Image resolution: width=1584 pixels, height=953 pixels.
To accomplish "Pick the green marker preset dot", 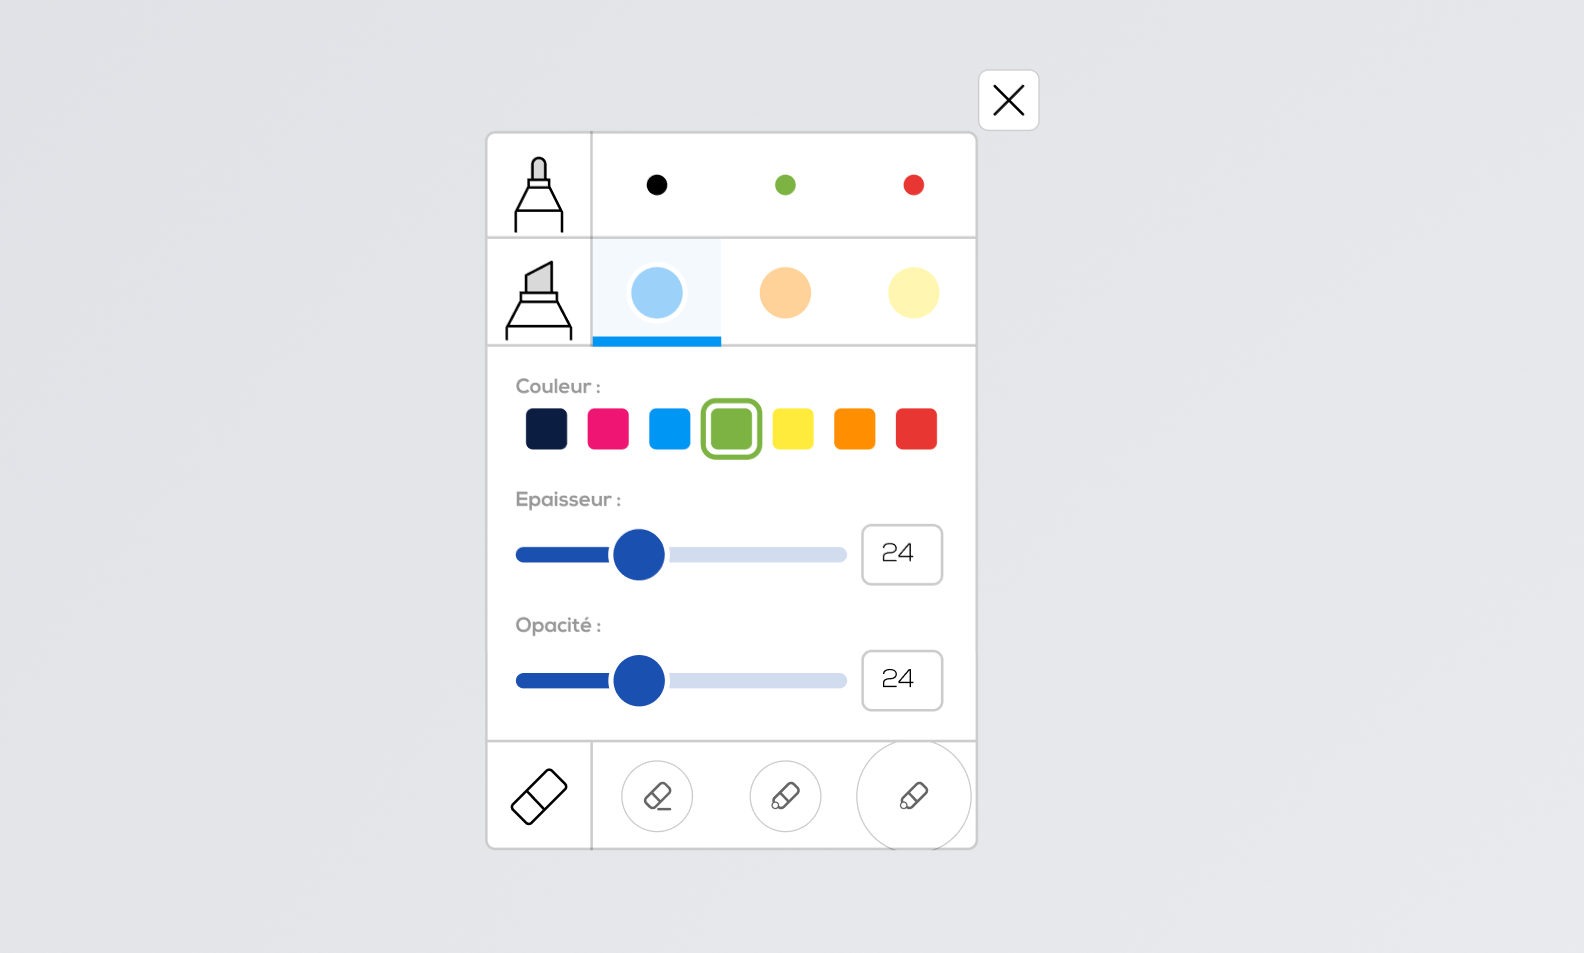I will (785, 185).
